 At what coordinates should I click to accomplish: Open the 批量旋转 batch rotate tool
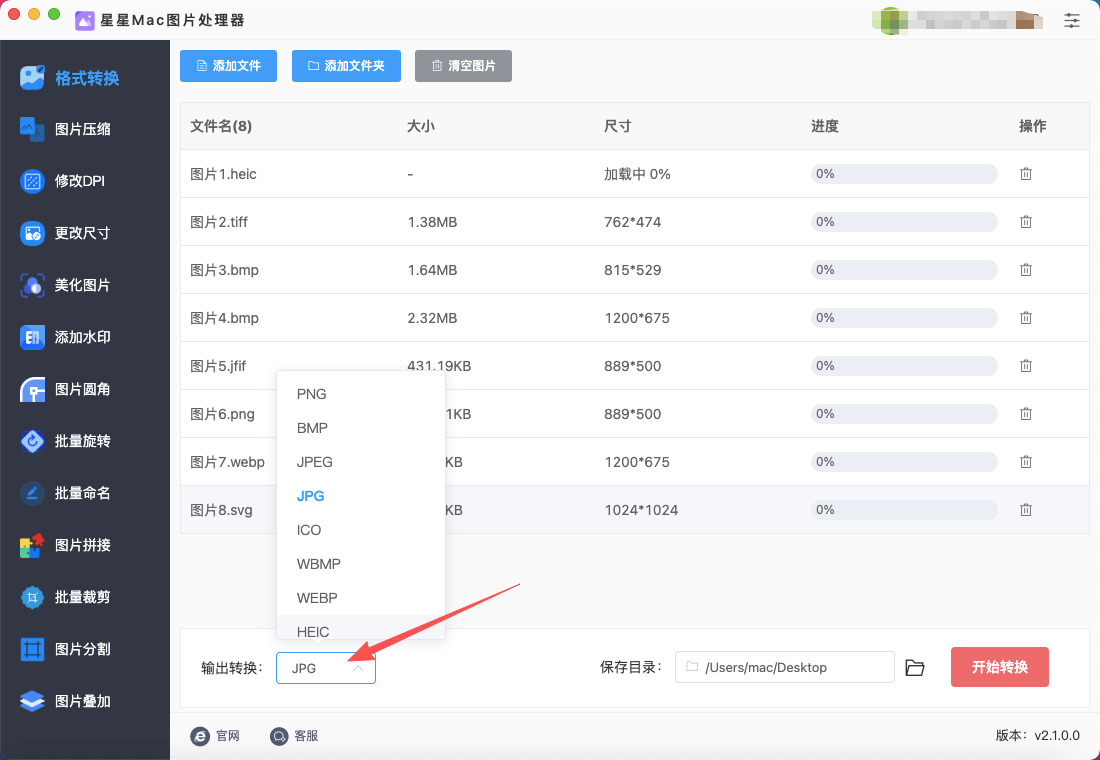[65, 441]
